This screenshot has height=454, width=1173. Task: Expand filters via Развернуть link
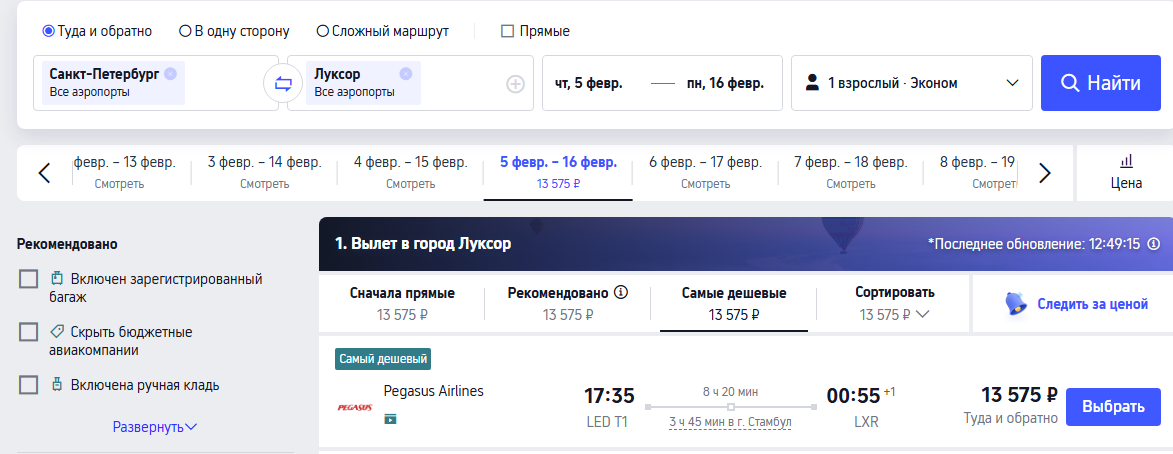coord(155,427)
